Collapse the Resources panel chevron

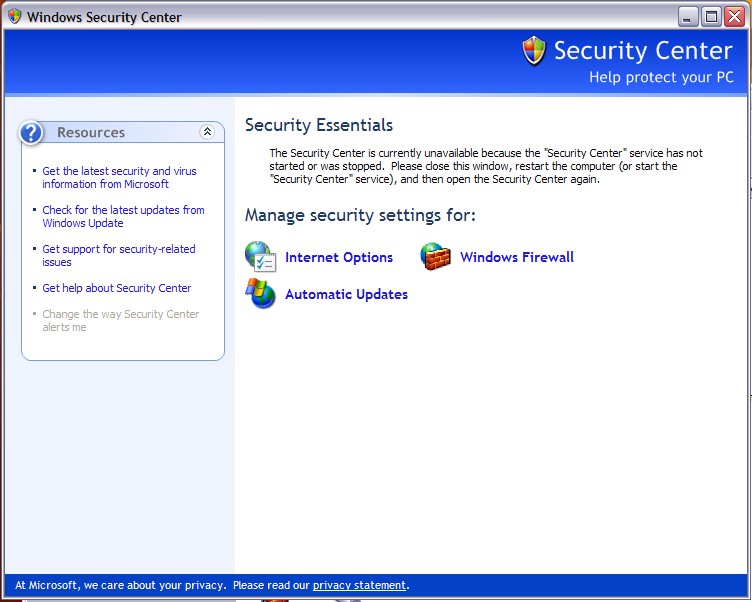point(207,131)
